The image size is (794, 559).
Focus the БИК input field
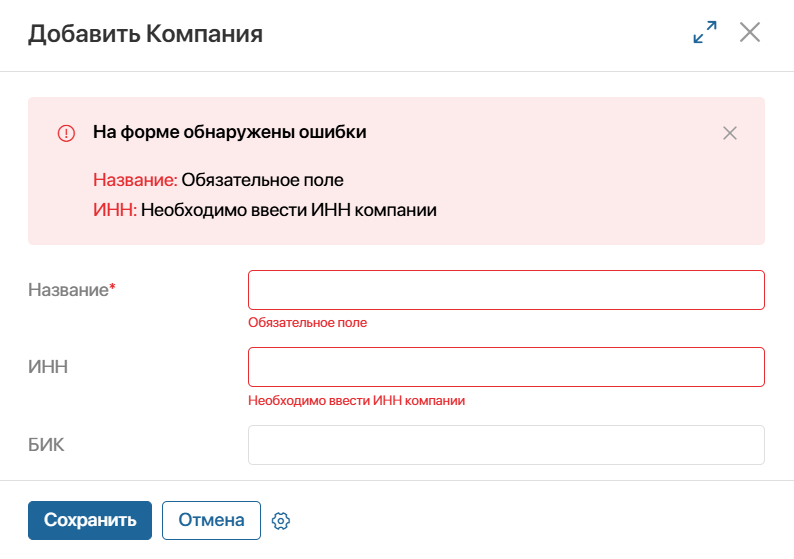coord(506,445)
